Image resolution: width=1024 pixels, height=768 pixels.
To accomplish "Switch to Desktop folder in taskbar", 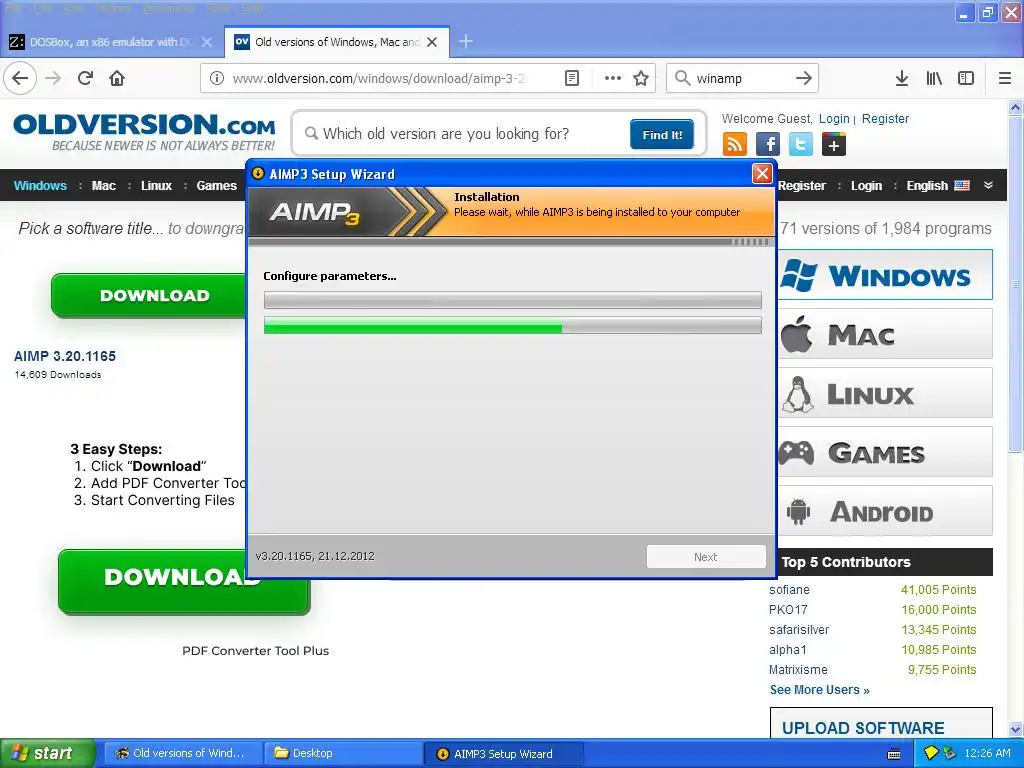I will pyautogui.click(x=342, y=753).
